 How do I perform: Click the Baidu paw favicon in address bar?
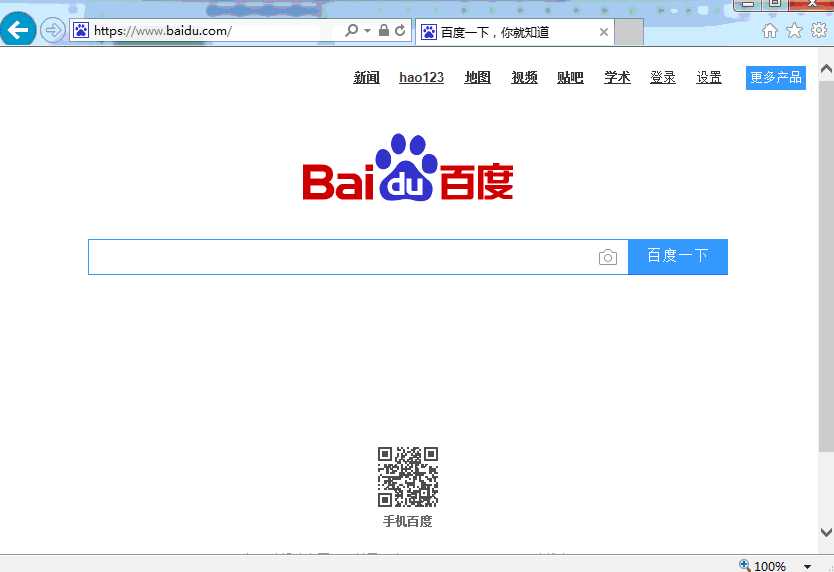81,30
